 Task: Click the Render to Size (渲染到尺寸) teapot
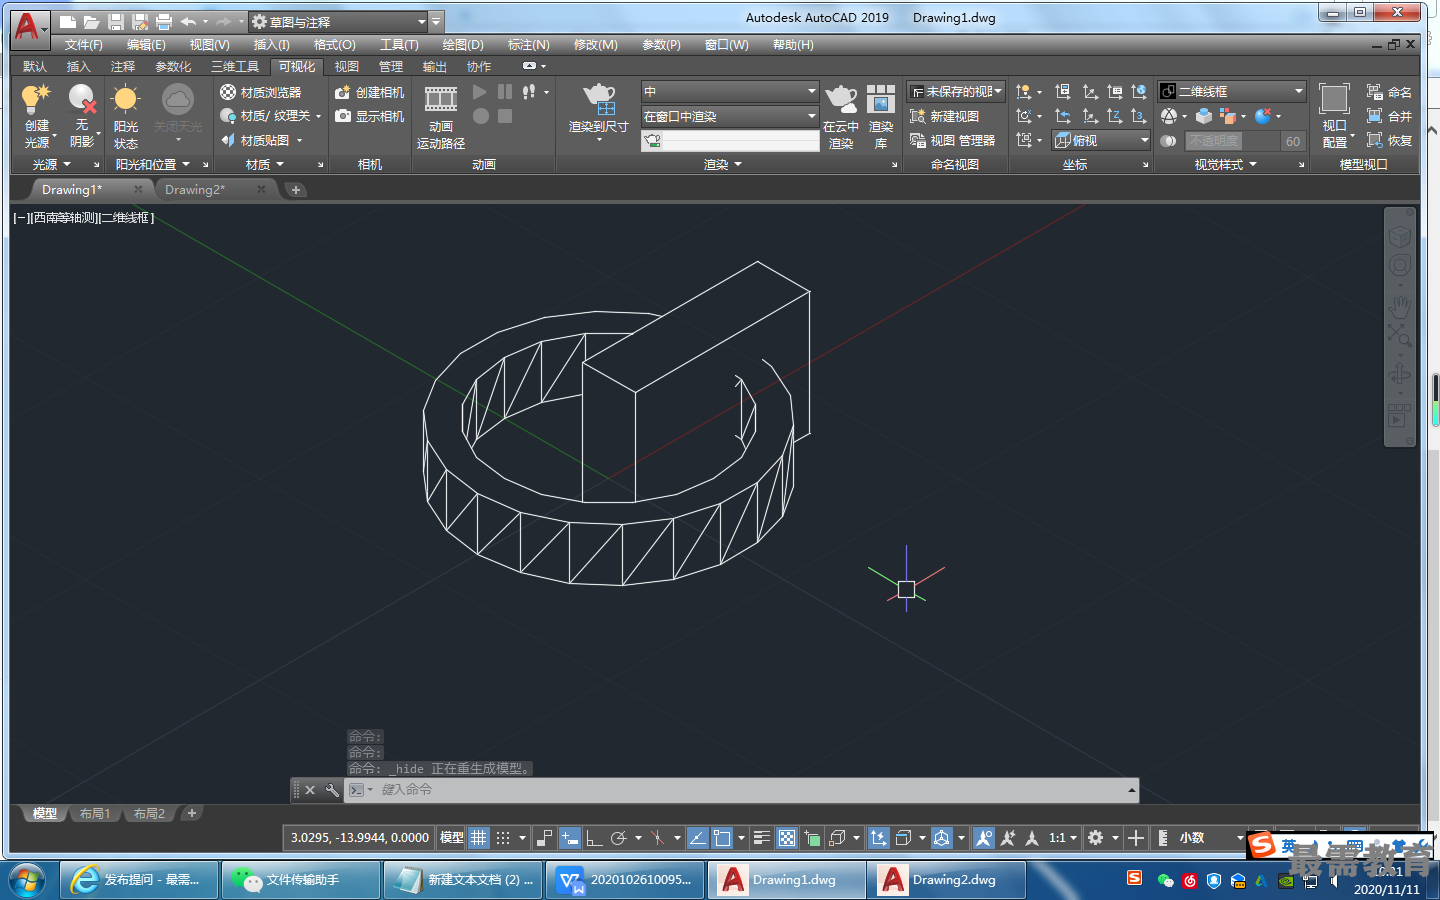(x=599, y=99)
